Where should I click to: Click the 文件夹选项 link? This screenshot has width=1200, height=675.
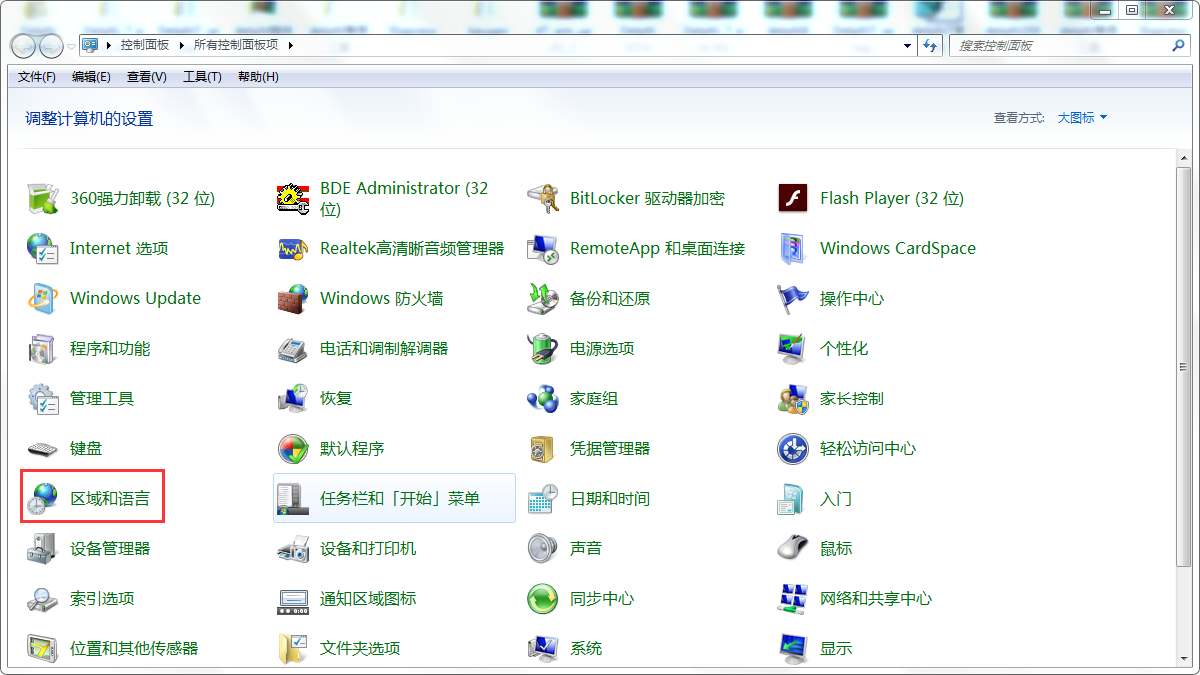coord(360,648)
